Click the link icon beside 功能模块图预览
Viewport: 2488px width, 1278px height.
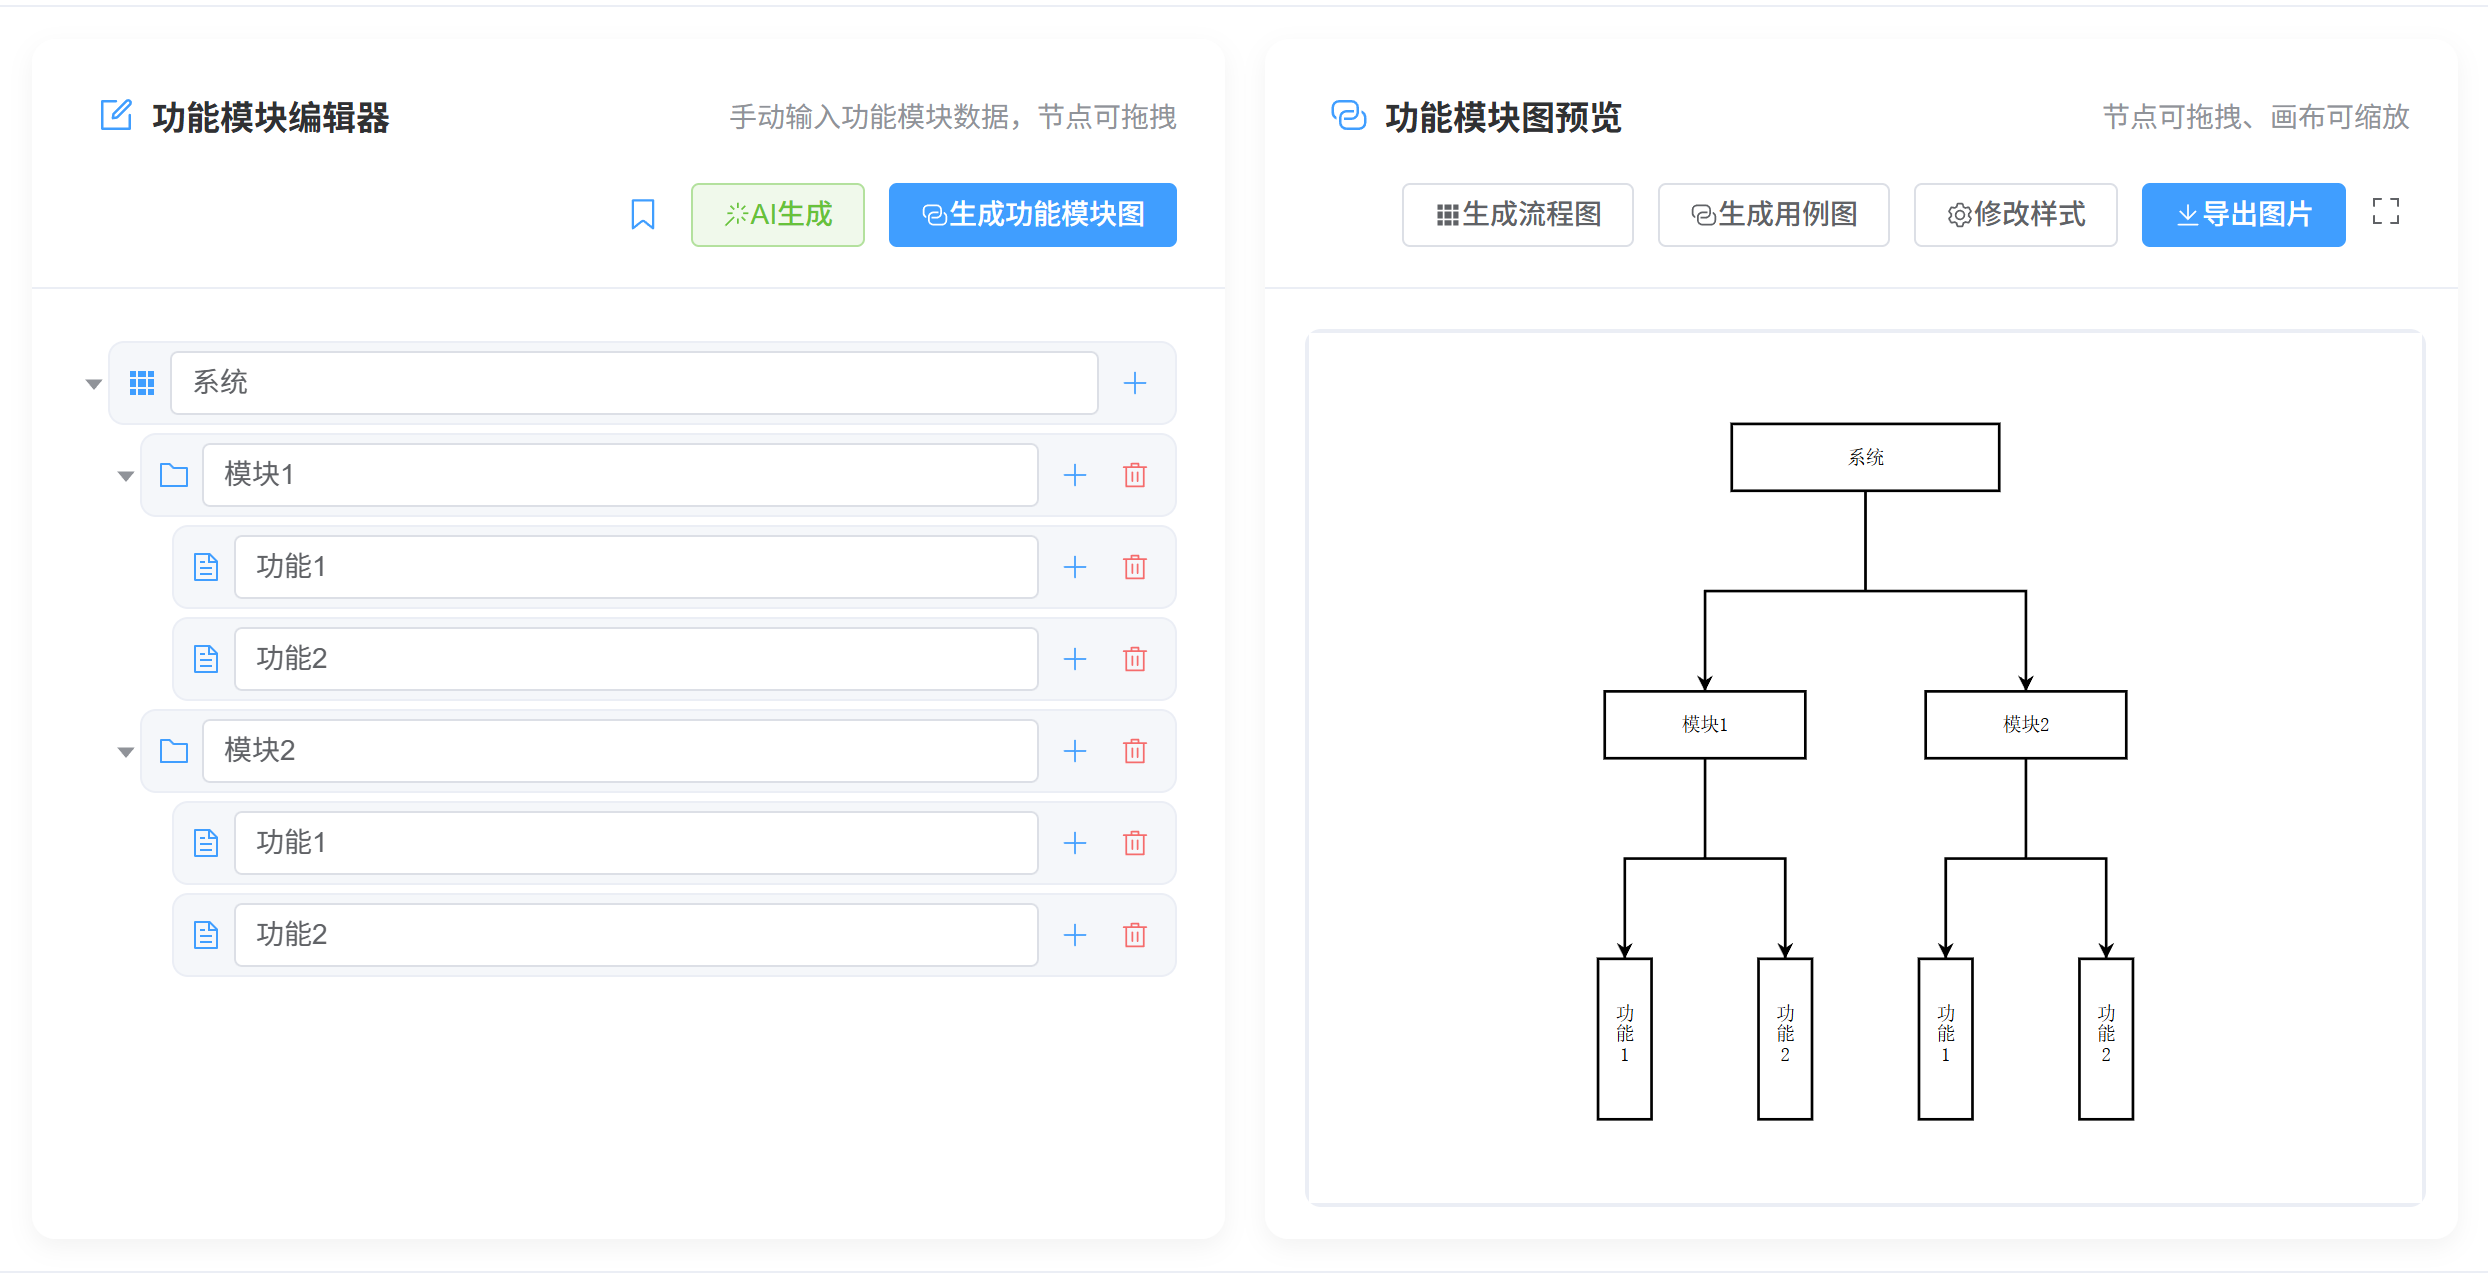point(1349,117)
